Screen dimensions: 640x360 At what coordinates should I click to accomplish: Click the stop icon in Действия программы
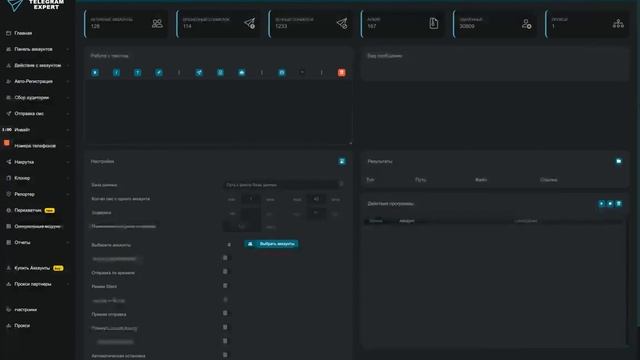(x=610, y=204)
